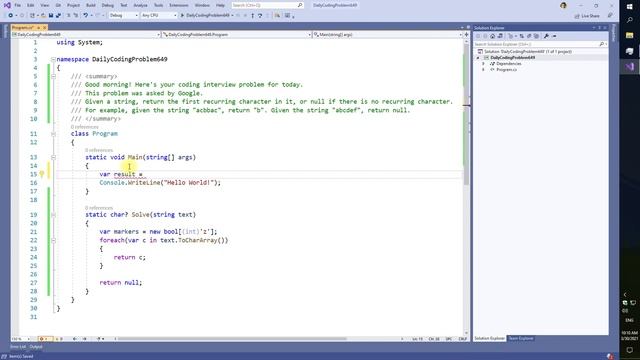Expand the Program.cs node

(x=483, y=70)
